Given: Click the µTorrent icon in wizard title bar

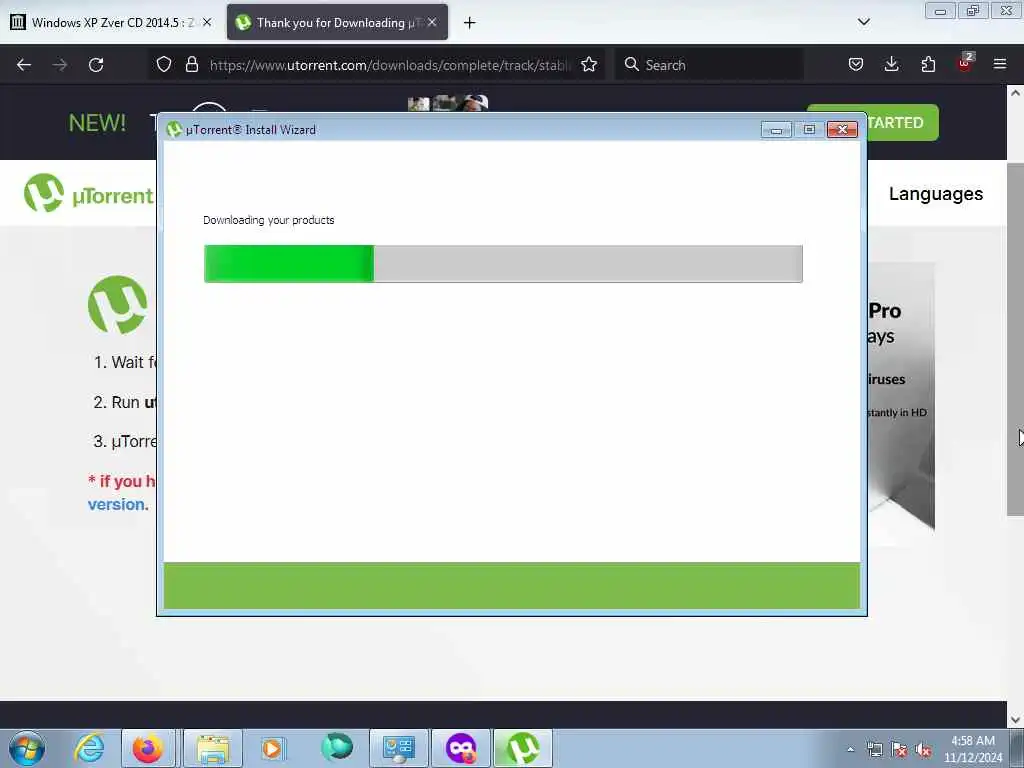Looking at the screenshot, I should (174, 129).
